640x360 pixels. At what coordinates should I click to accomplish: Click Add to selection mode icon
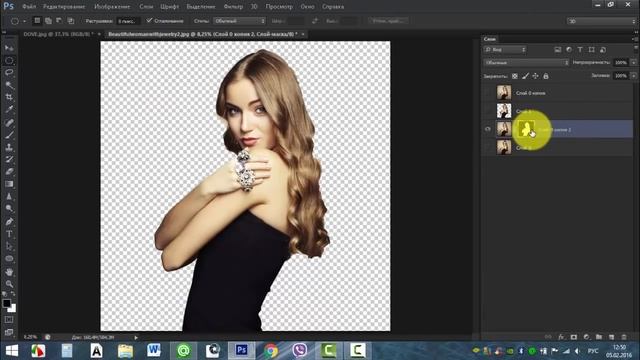point(48,20)
